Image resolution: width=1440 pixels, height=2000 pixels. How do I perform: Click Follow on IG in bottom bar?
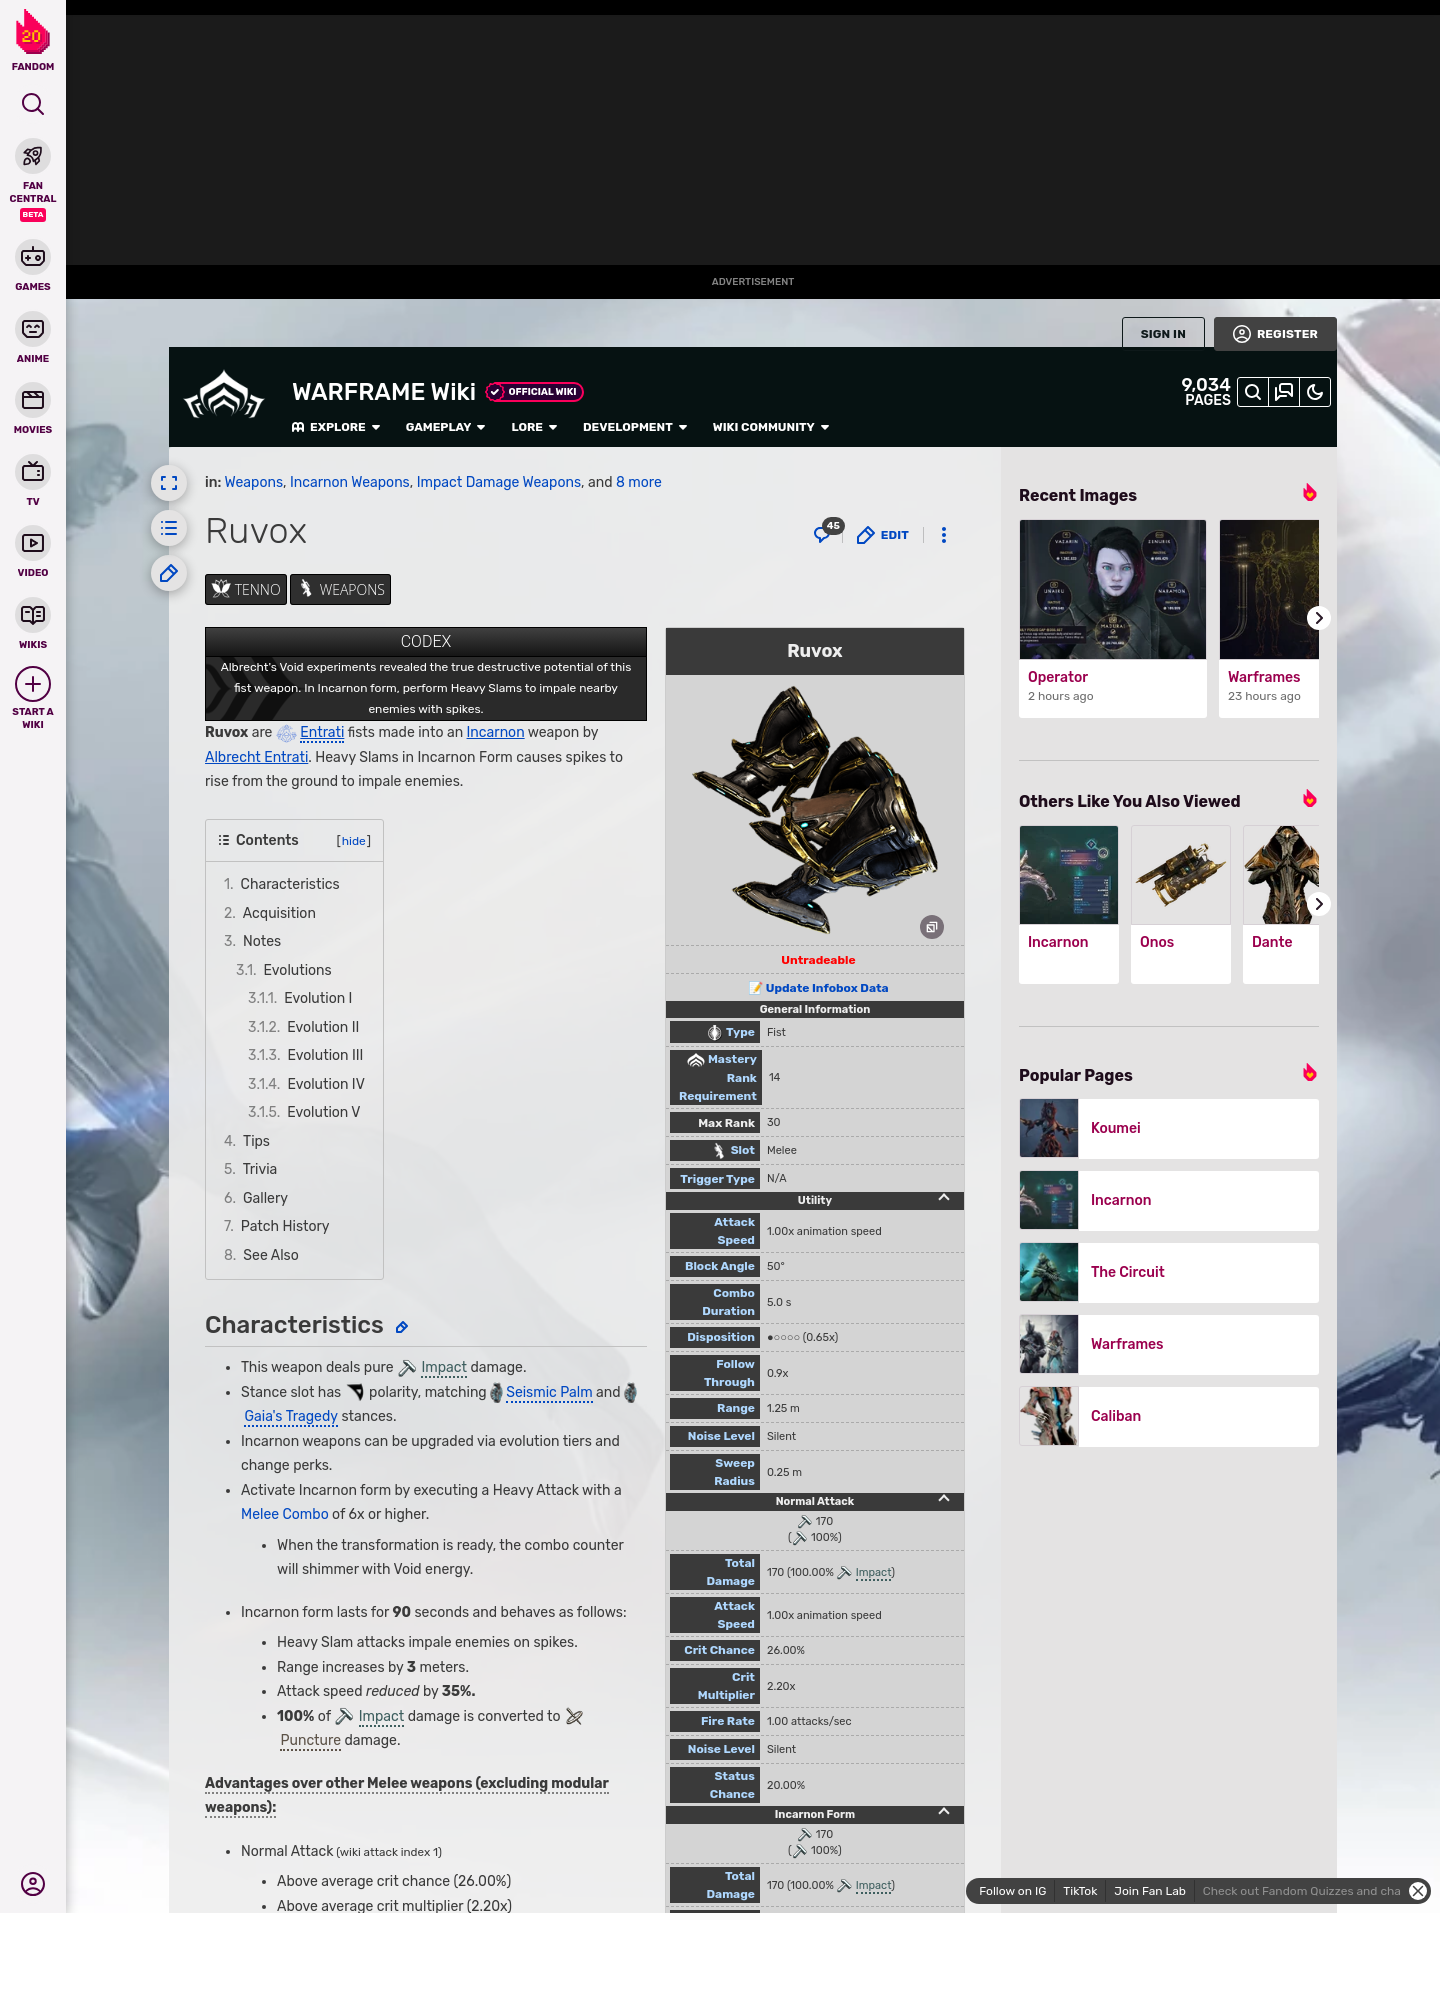1012,1891
